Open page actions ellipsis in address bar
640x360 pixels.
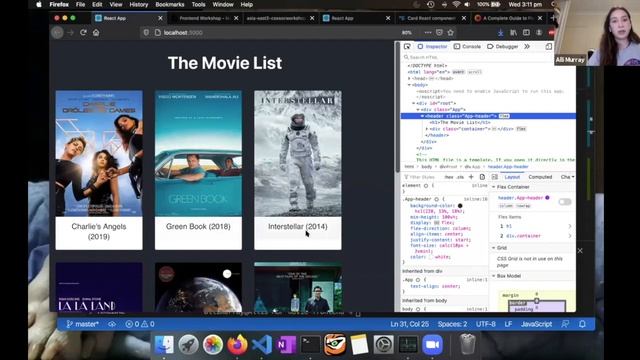pyautogui.click(x=427, y=32)
